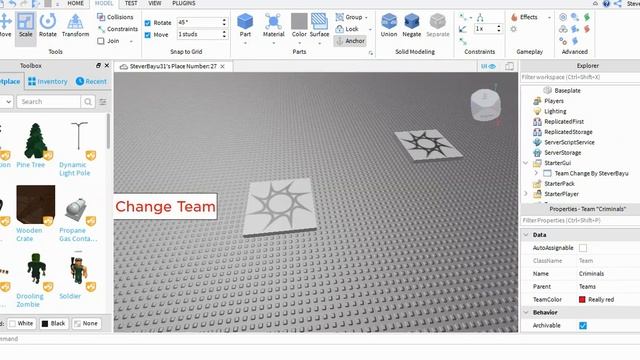Toggle Collisions option
The height and width of the screenshot is (360, 640).
[x=115, y=17]
